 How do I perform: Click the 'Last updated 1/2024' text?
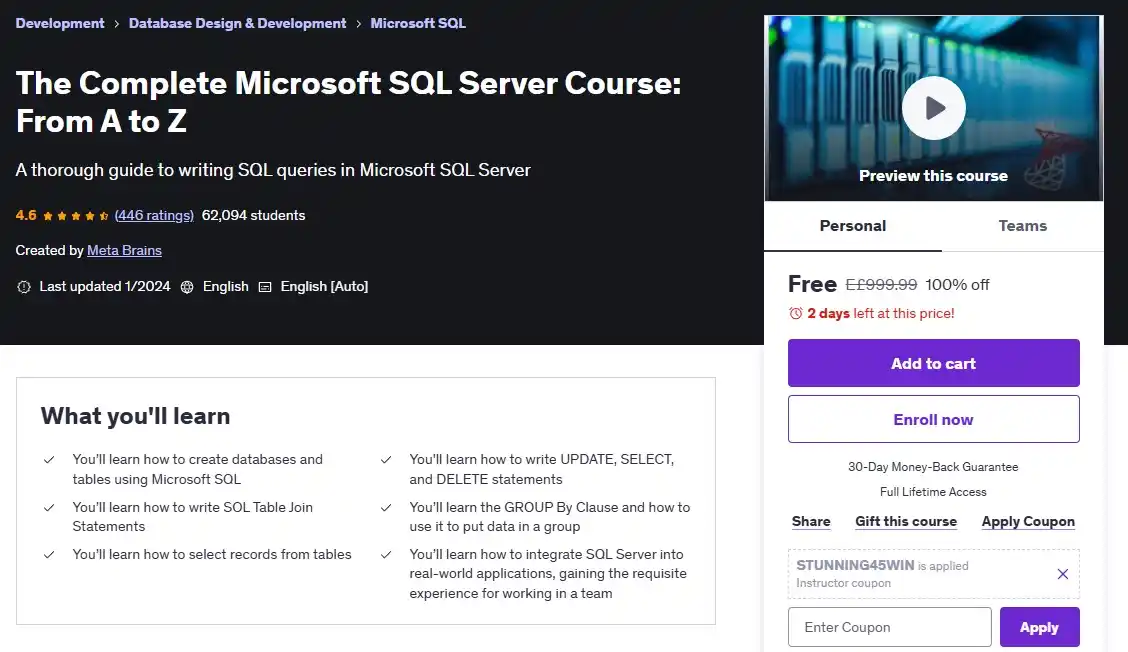pyautogui.click(x=105, y=286)
